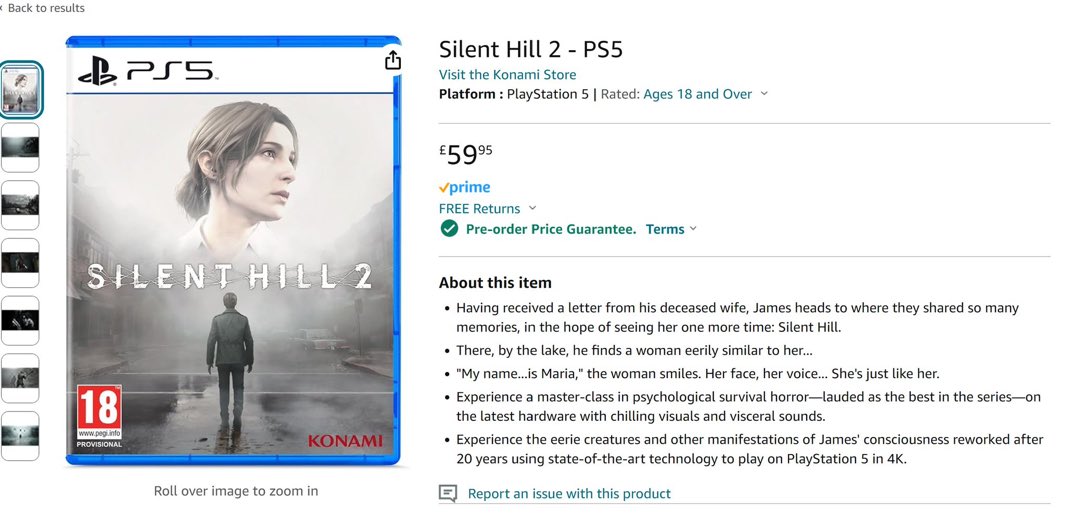Open the third gallery thumbnail
This screenshot has height=524, width=1066.
(x=21, y=205)
